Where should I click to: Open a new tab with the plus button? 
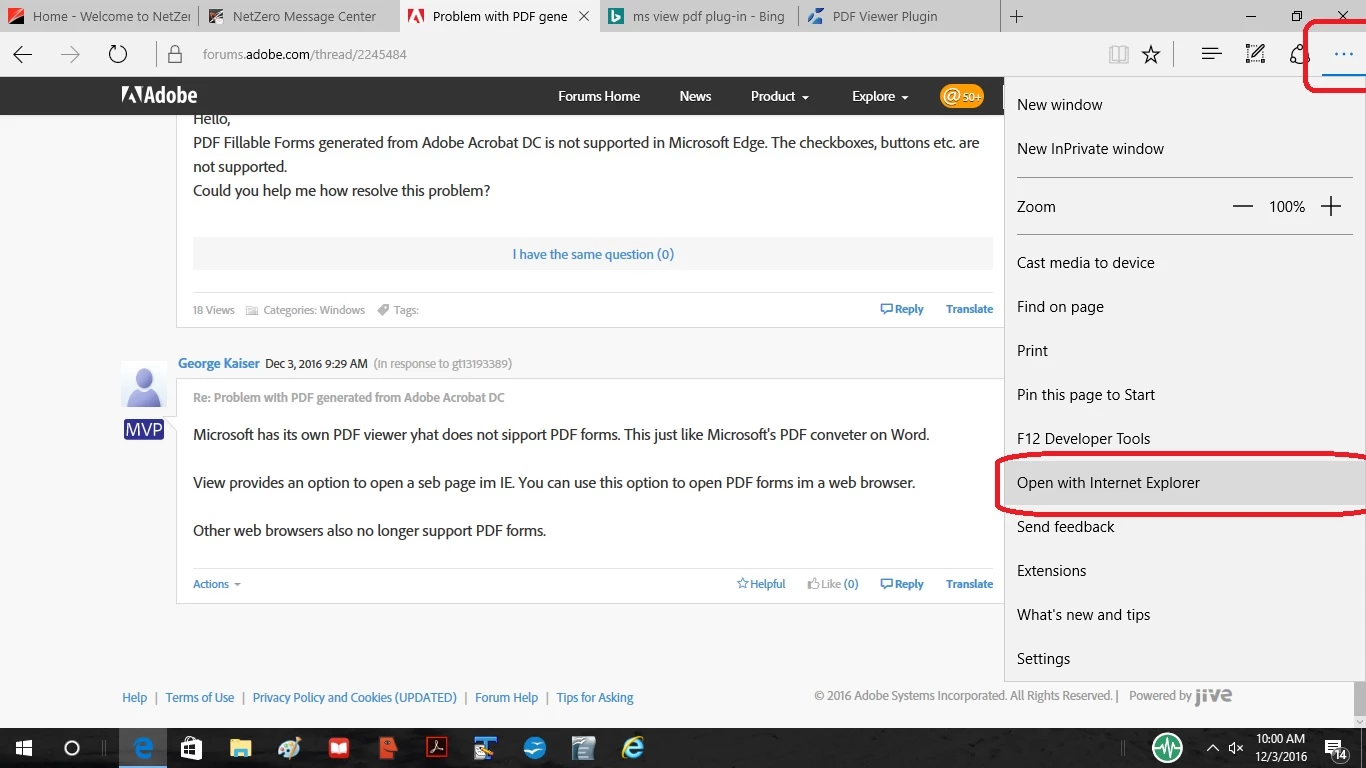(1016, 16)
